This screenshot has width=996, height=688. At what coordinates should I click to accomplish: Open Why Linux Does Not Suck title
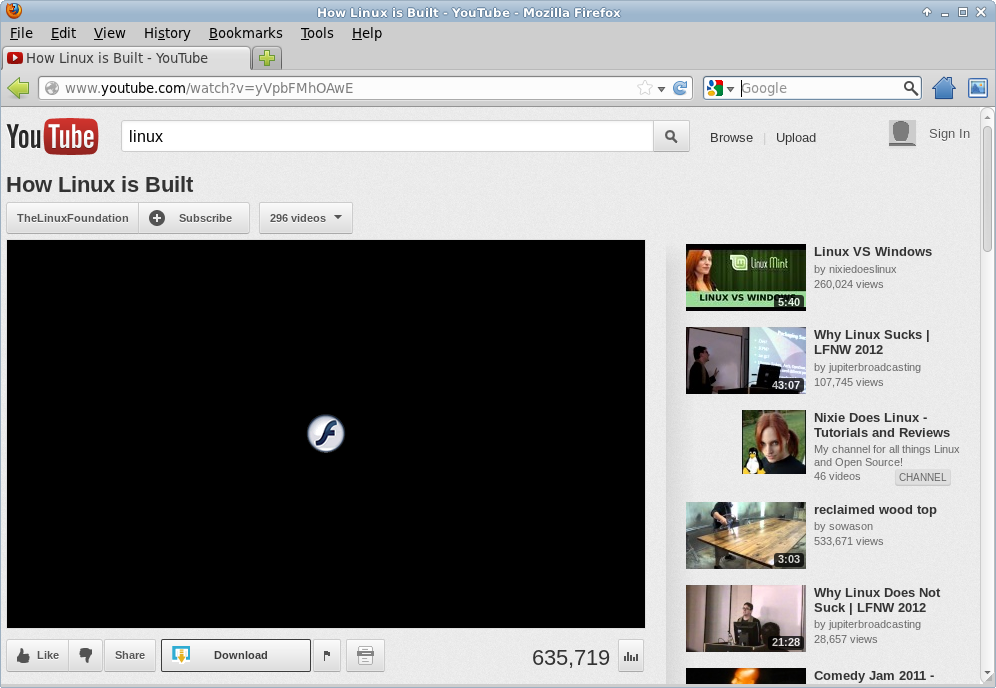click(877, 600)
